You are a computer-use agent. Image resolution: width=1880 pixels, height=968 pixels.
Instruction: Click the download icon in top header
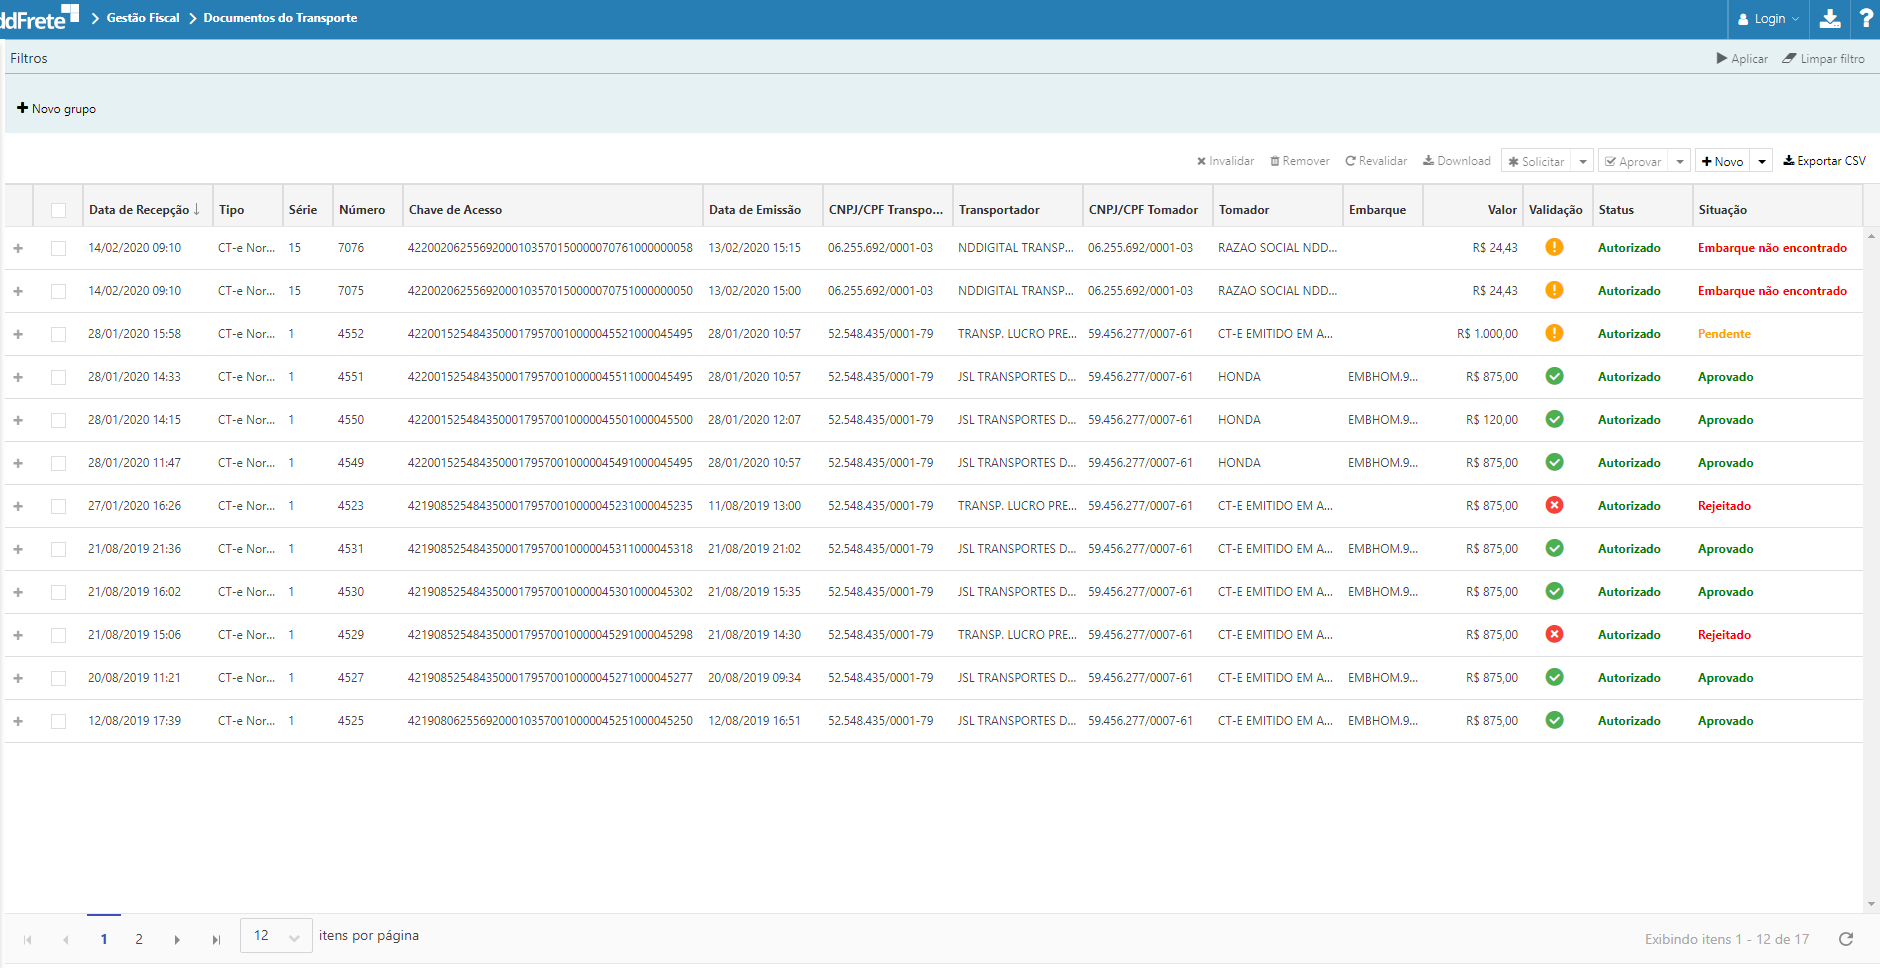click(x=1830, y=19)
